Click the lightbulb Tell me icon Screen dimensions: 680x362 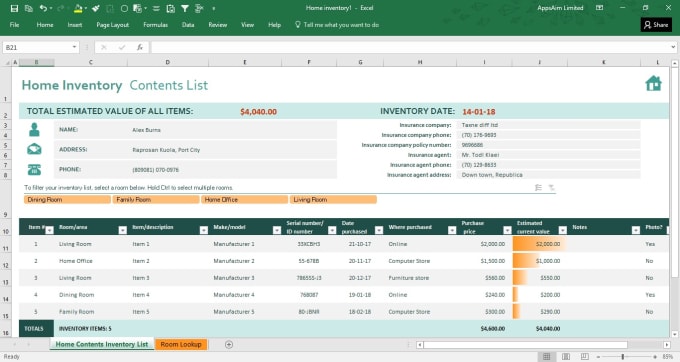click(298, 25)
